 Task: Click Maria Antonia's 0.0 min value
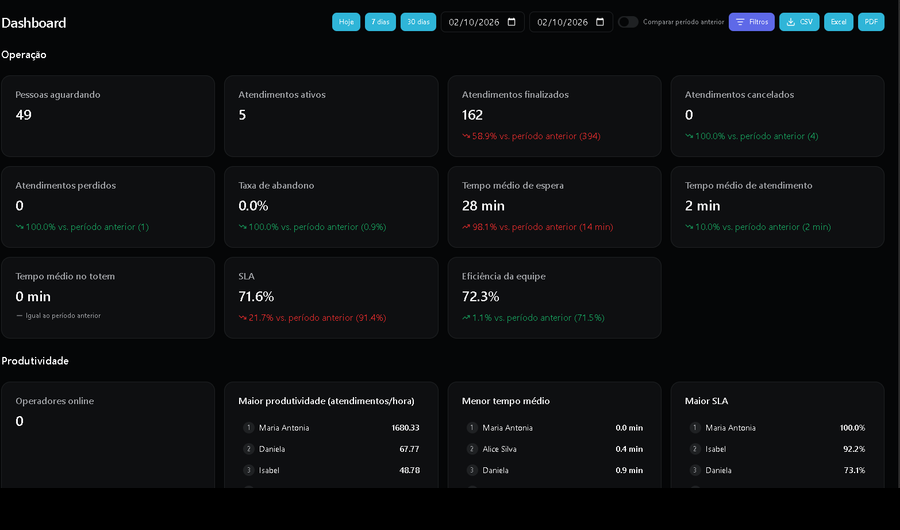[x=629, y=428]
